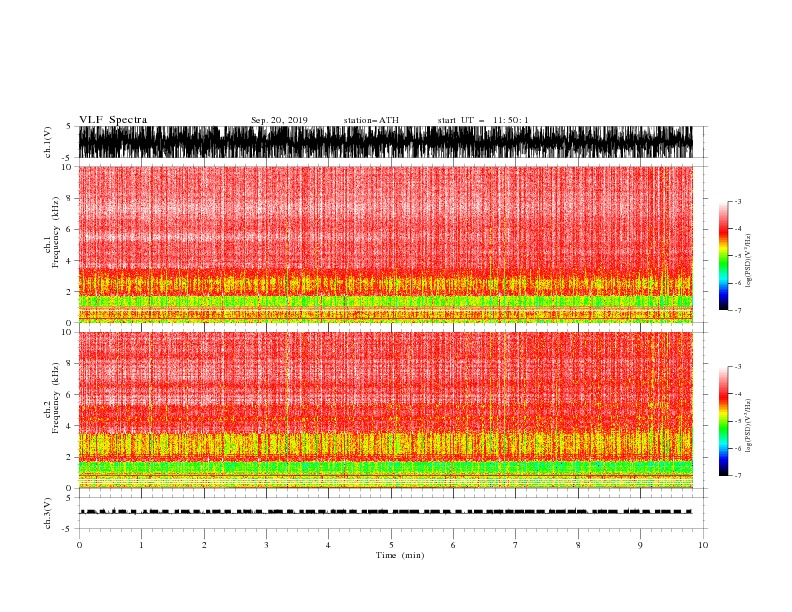Select the log(PSD) label beside ch.2 color bar

point(748,425)
